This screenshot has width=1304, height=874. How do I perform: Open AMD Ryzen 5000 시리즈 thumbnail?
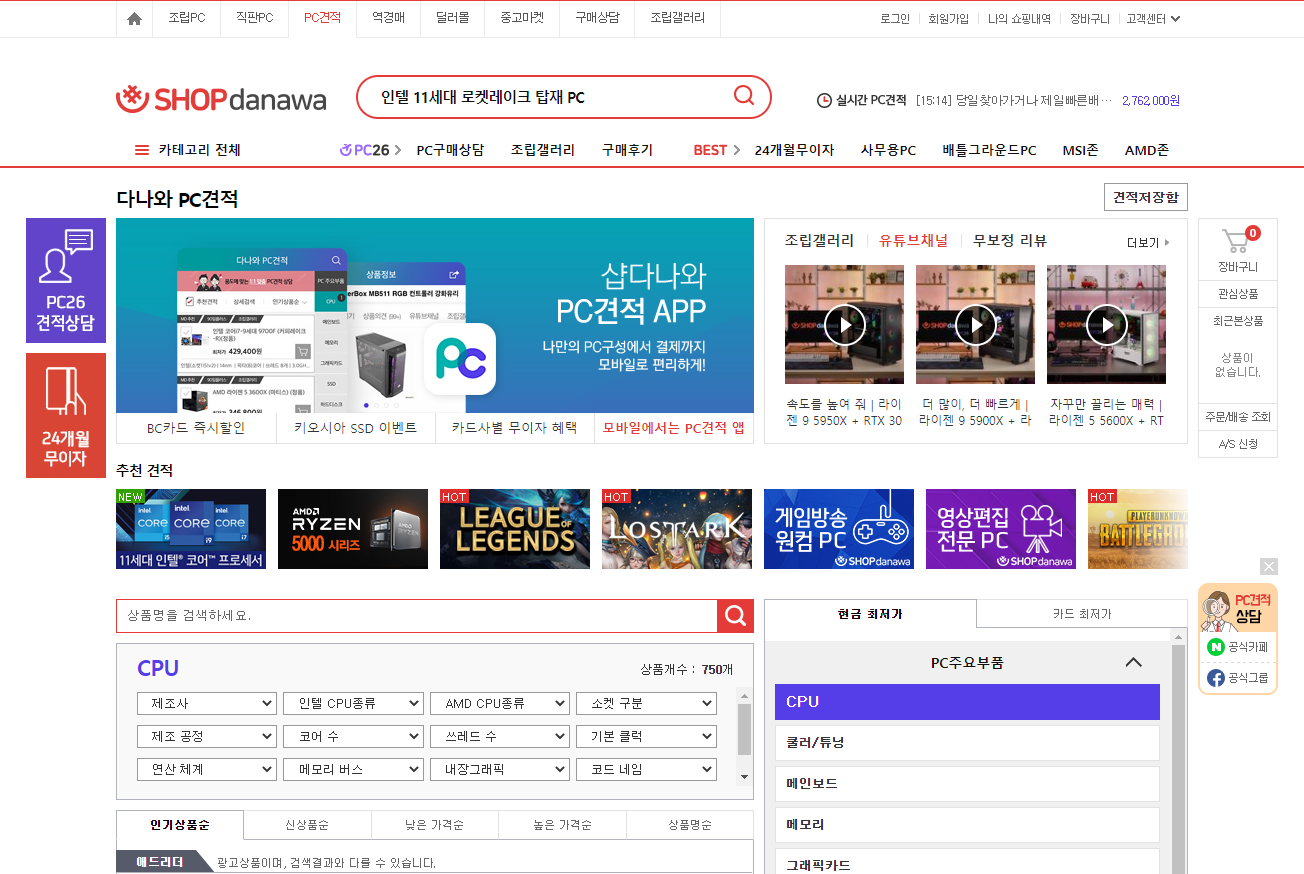coord(353,529)
